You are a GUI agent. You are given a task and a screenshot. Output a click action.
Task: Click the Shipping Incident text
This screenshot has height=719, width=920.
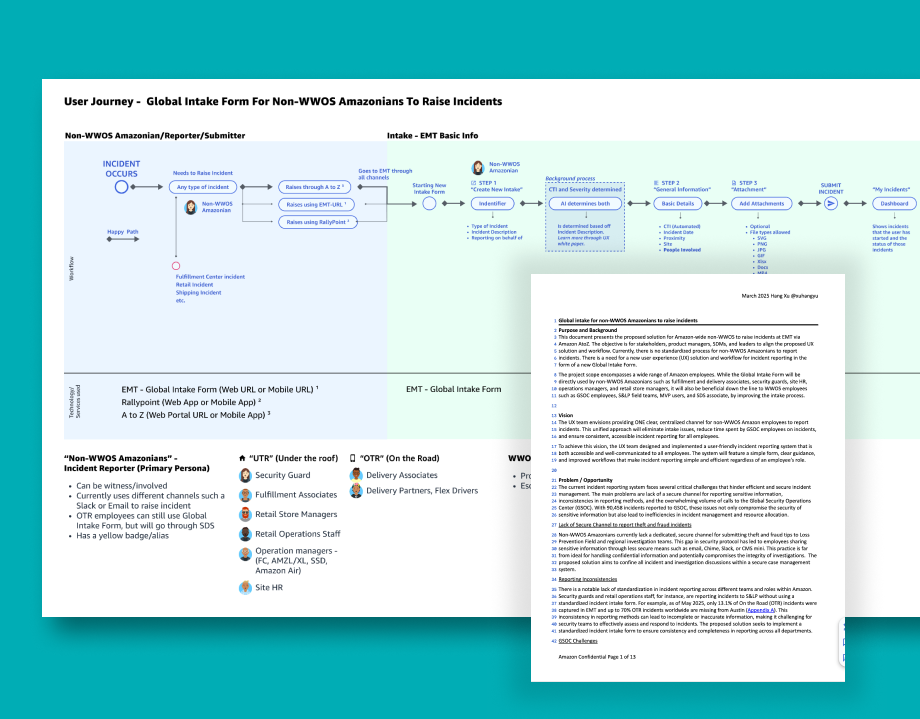coord(198,292)
